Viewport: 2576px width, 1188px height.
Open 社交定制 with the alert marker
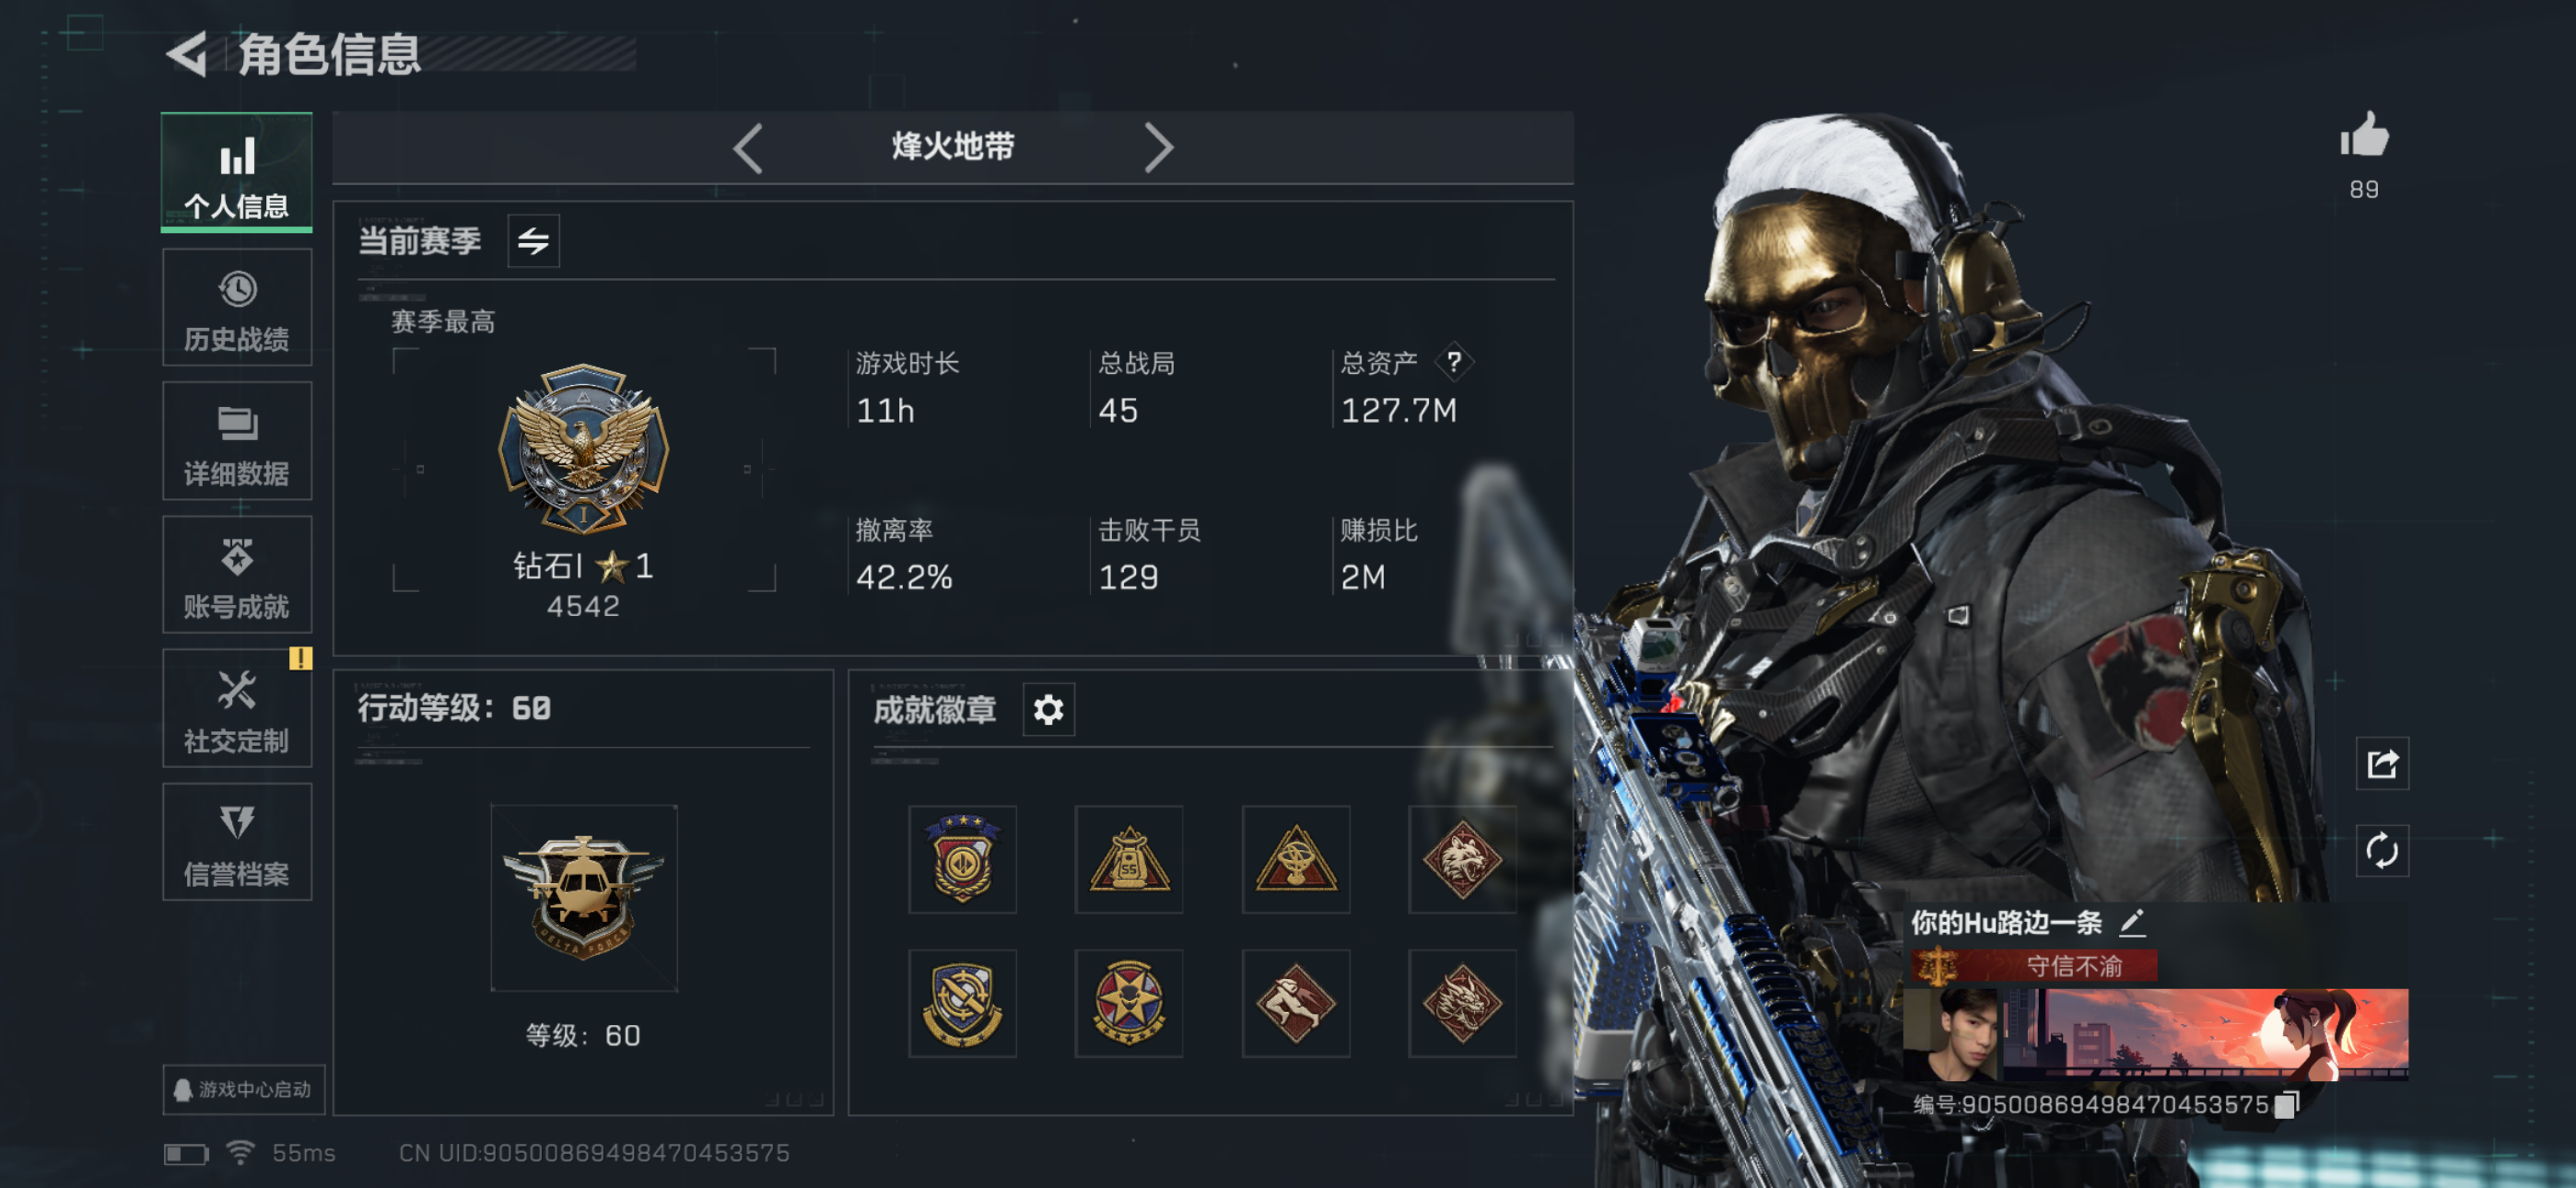[x=237, y=708]
